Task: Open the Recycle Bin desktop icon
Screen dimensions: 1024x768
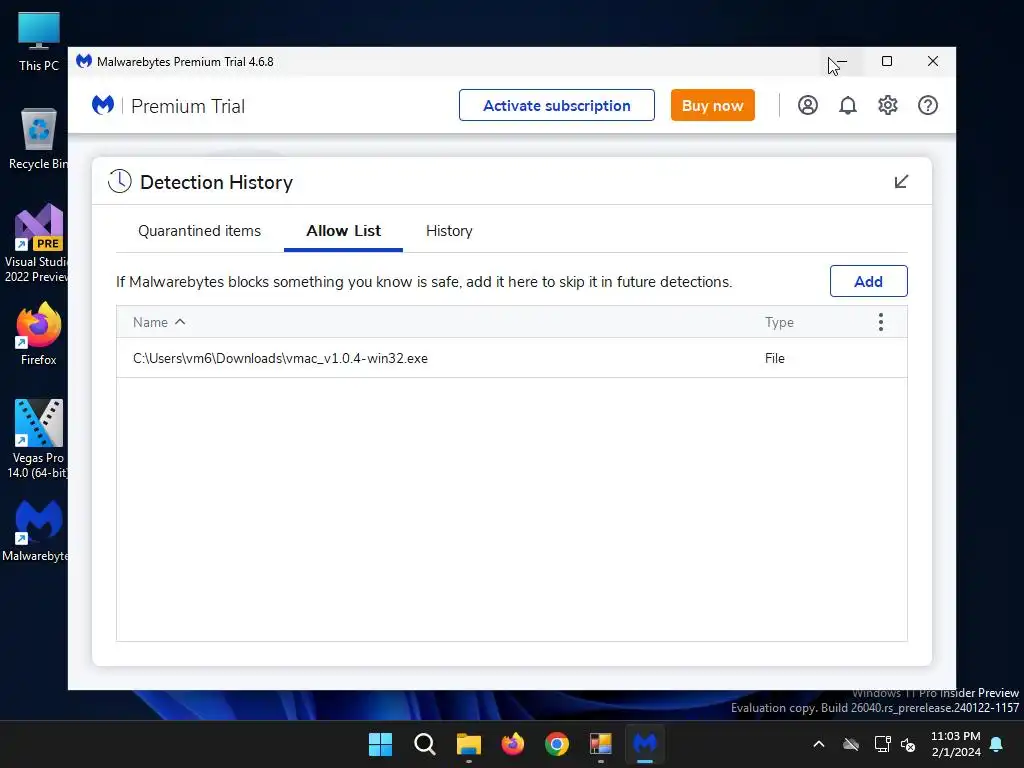Action: (x=39, y=139)
